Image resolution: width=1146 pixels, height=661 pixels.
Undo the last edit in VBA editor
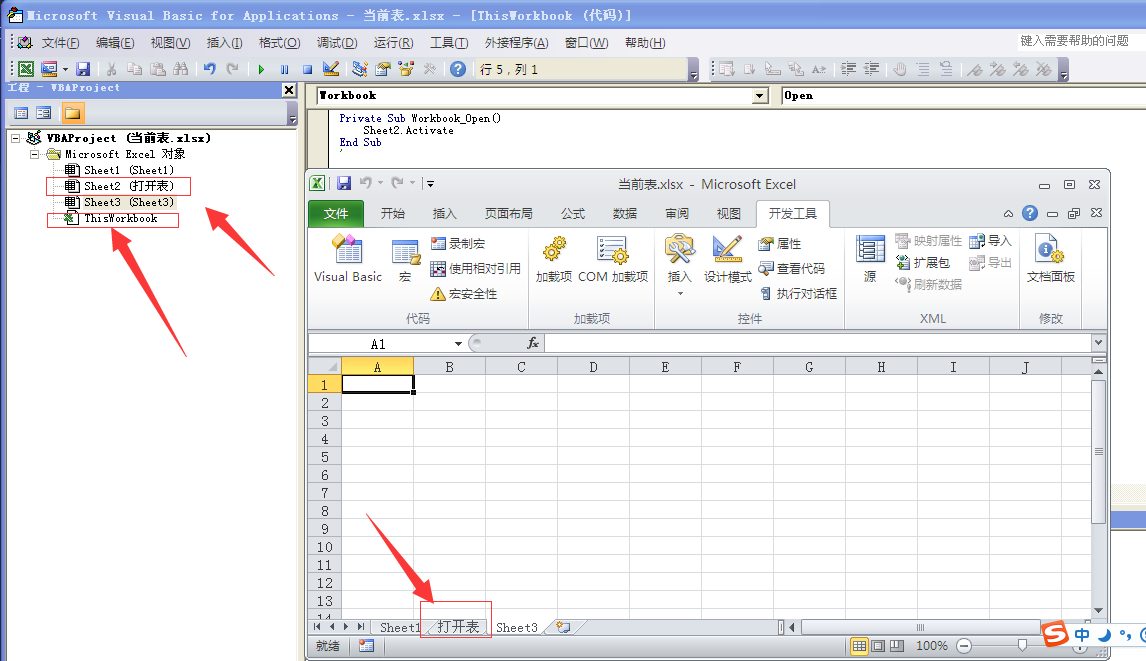[x=210, y=69]
